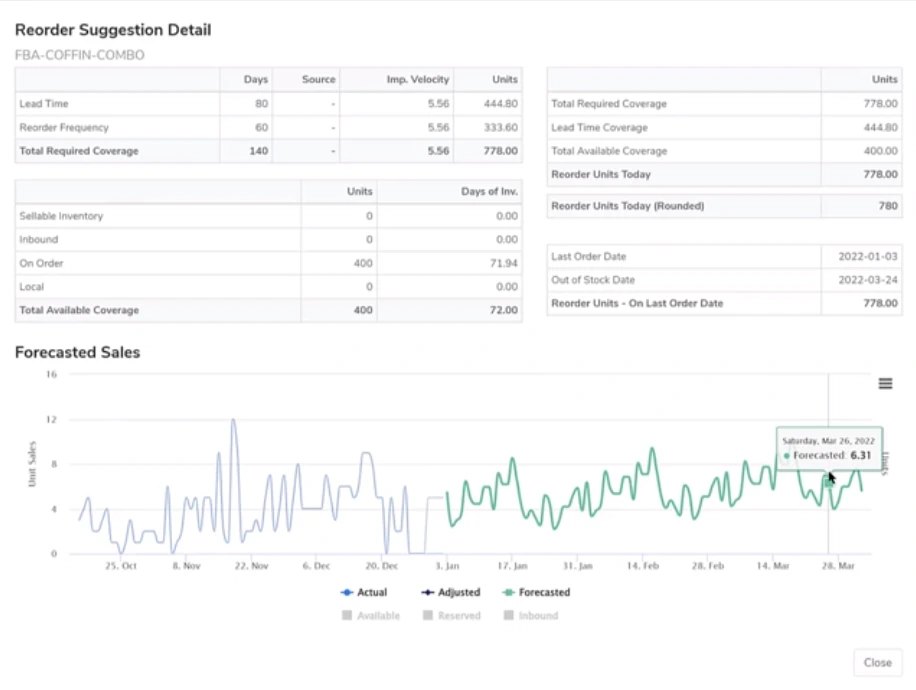This screenshot has height=690, width=916.
Task: Select the Lead Time row label
Action: (x=44, y=104)
